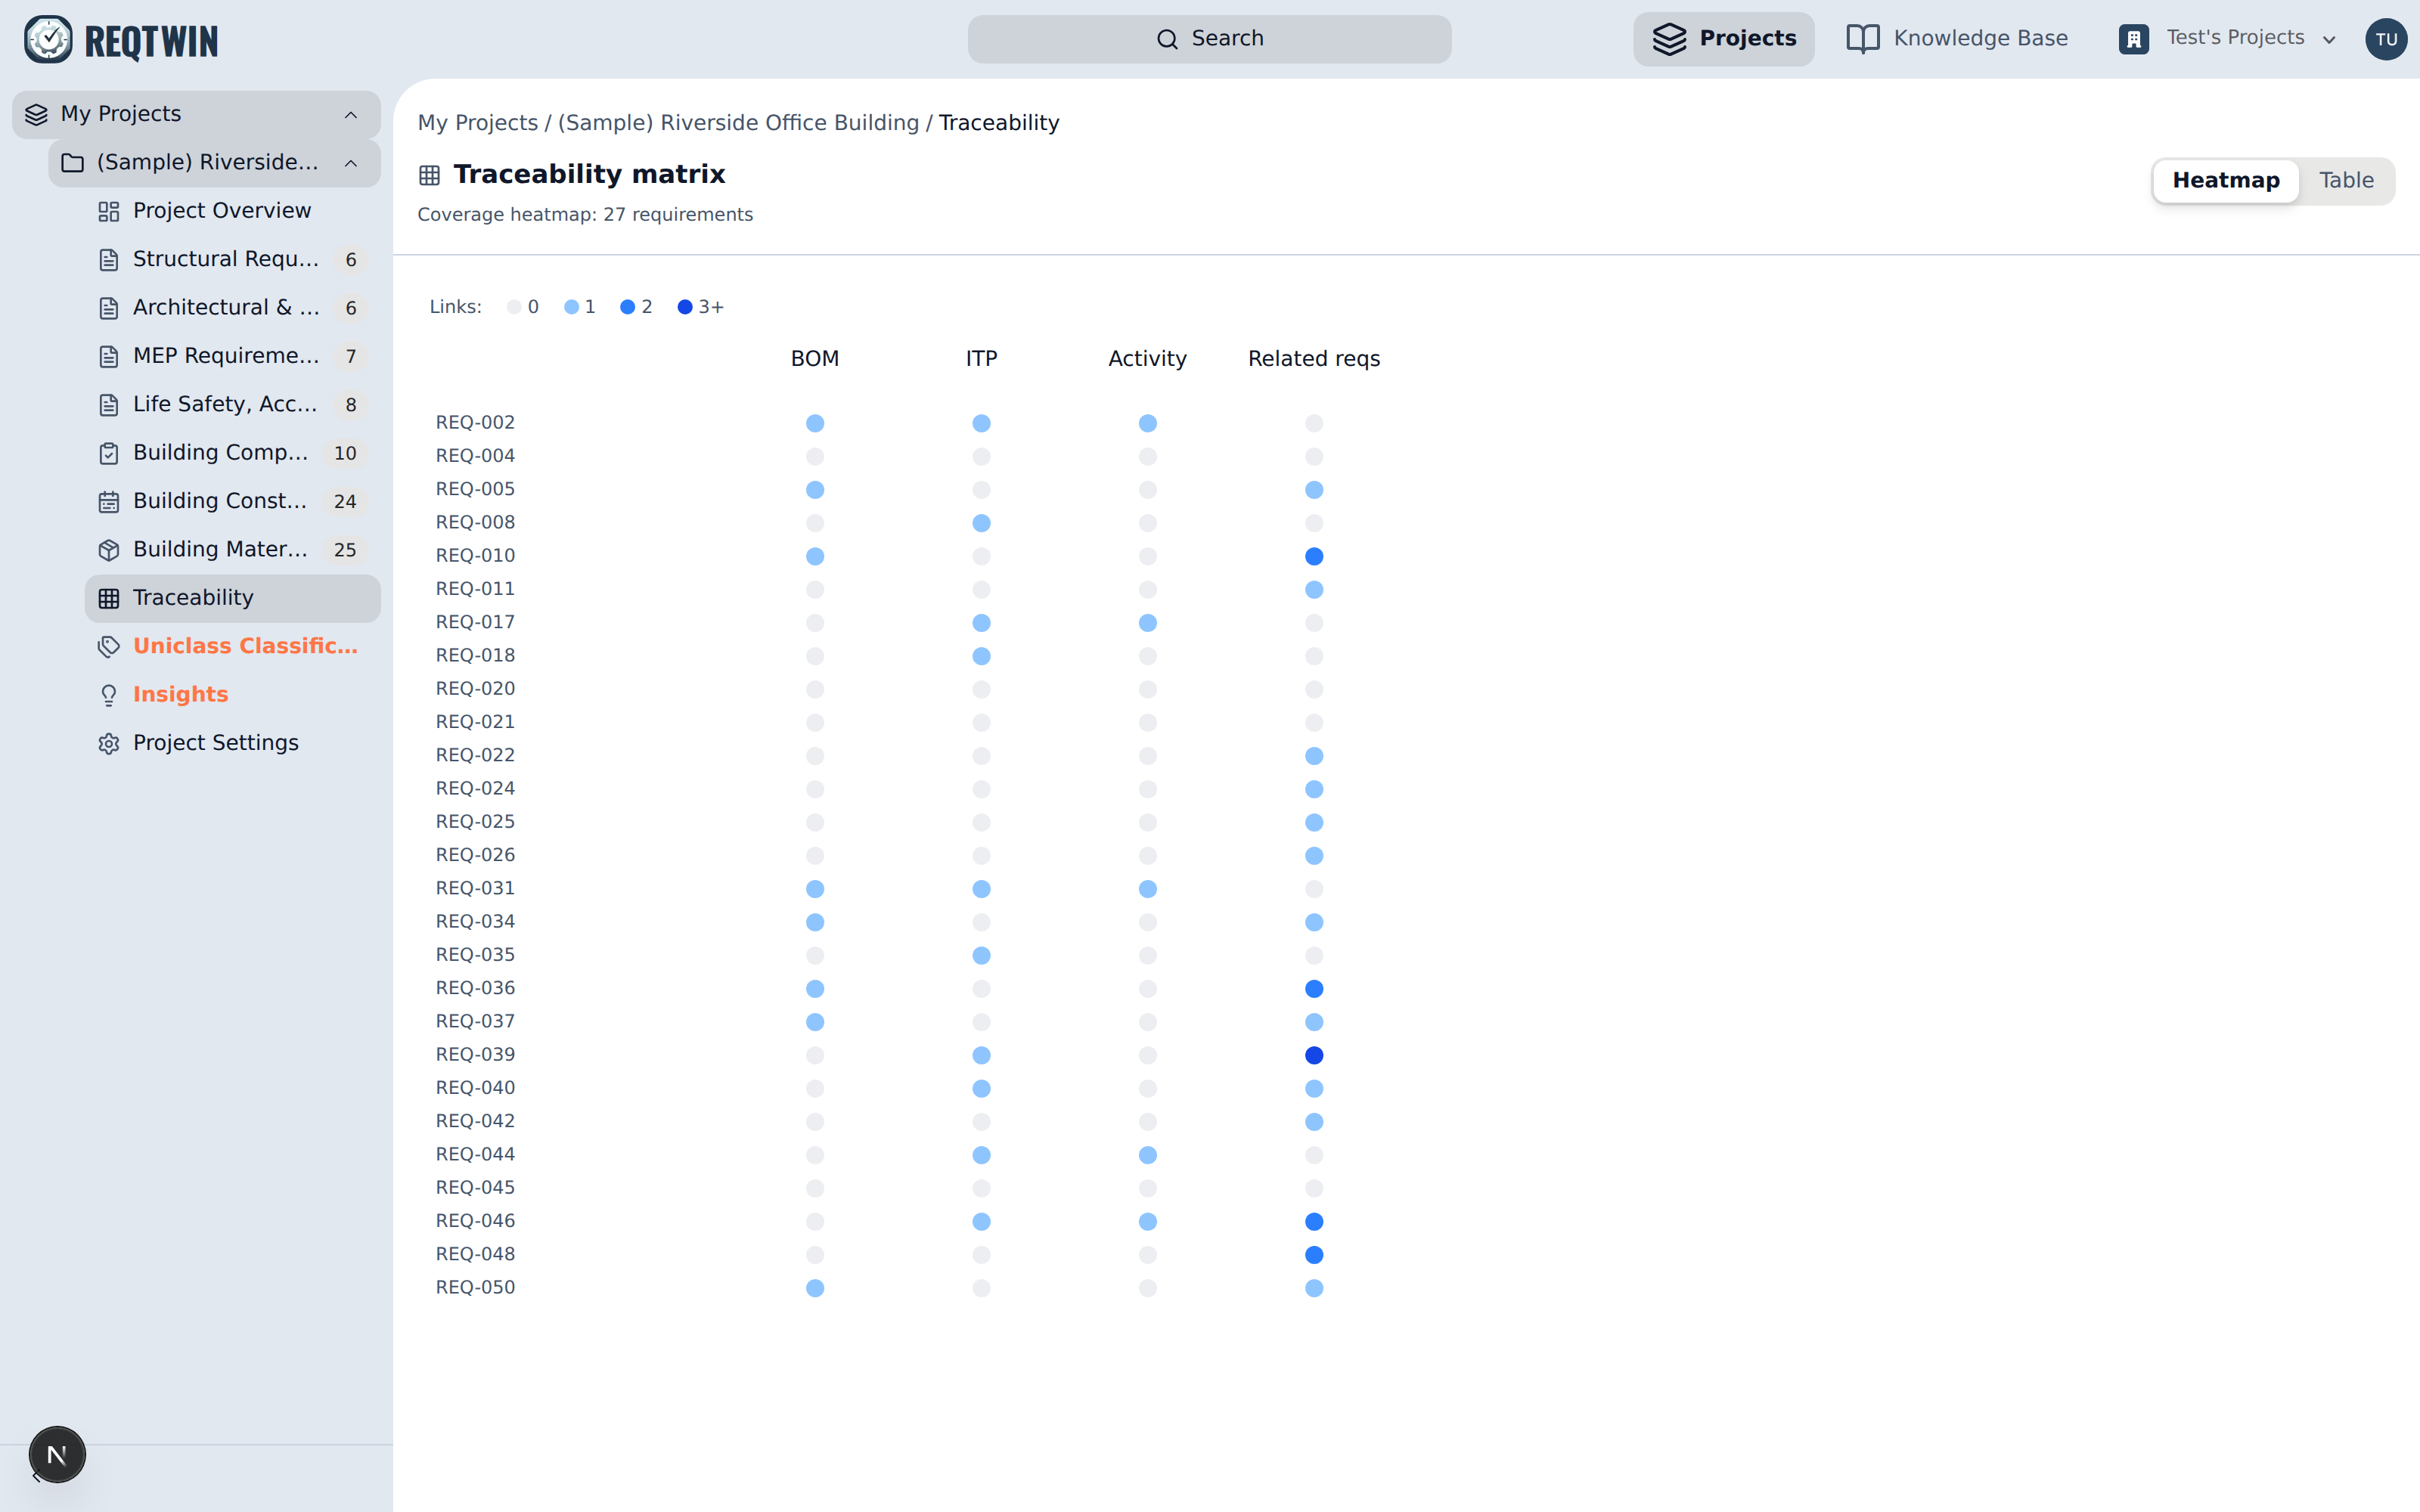
Task: Click the Building Compliance clipboard icon
Action: 109,453
